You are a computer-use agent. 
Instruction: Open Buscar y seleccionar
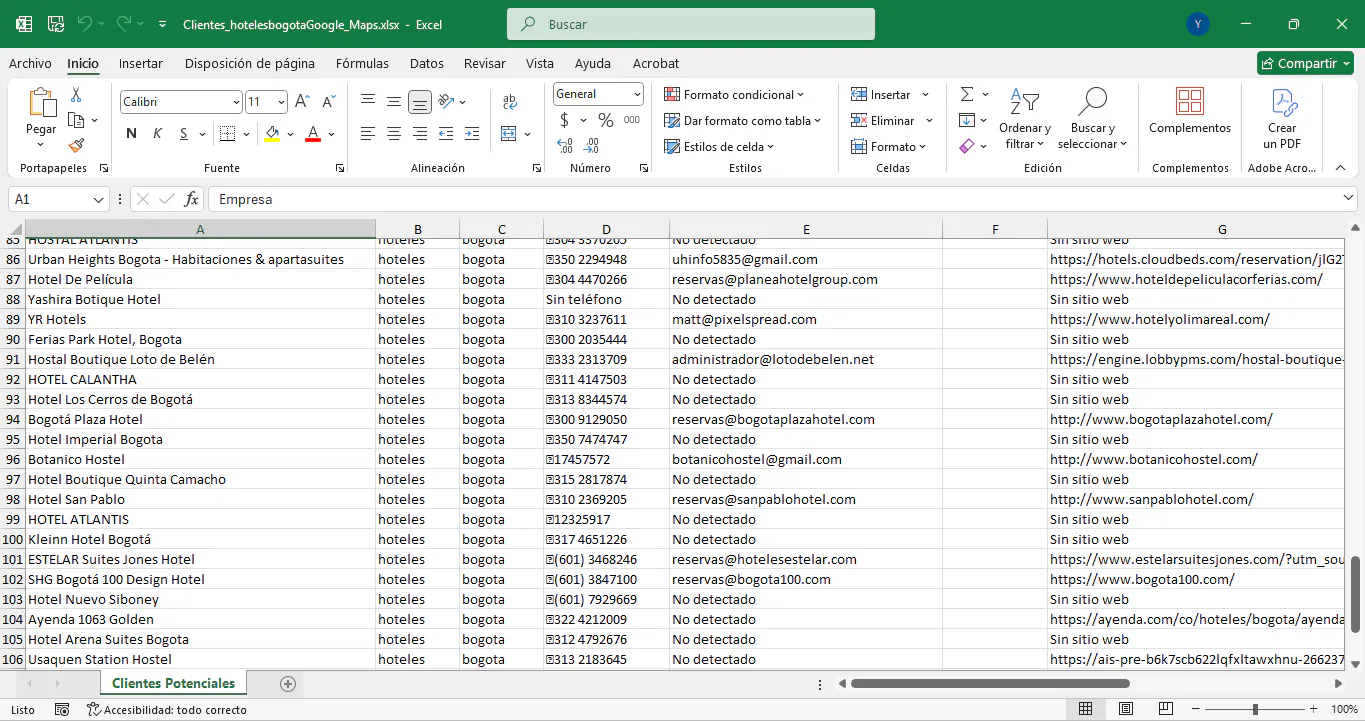point(1092,119)
